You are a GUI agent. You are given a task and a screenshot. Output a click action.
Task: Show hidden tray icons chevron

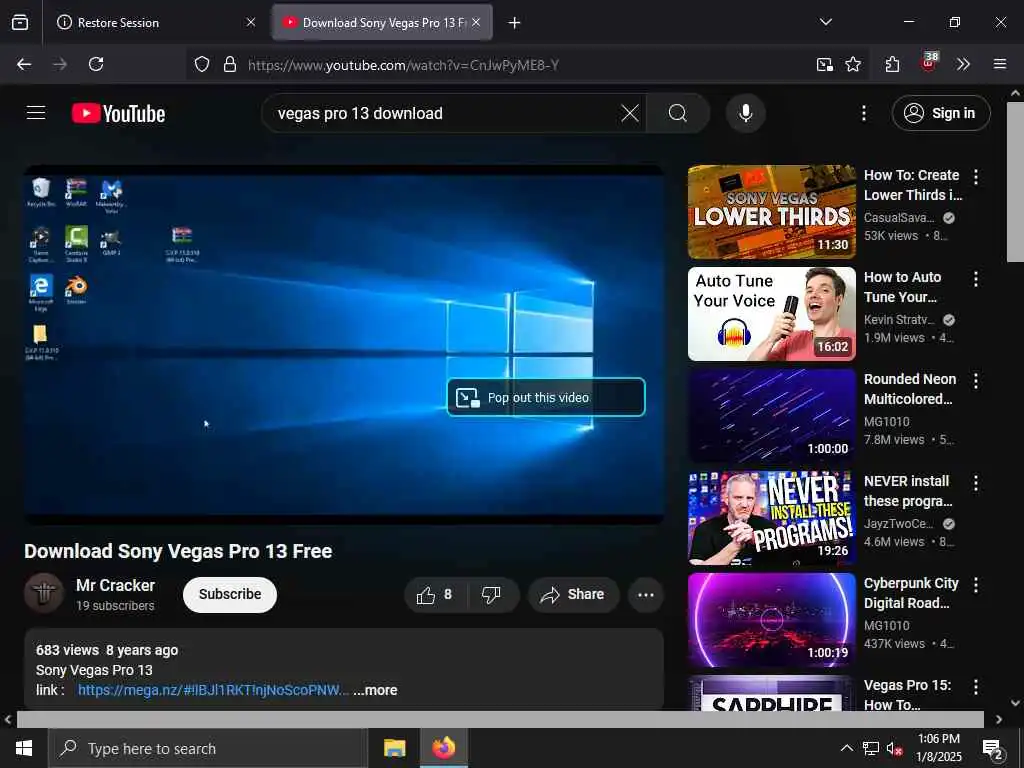846,748
